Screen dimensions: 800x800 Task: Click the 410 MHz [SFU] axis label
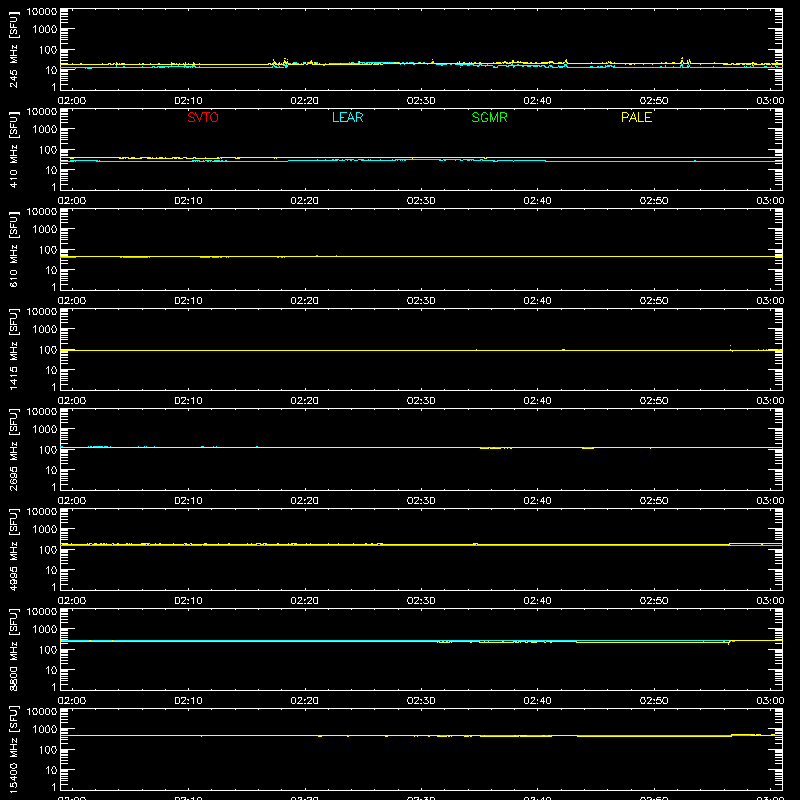pos(14,149)
